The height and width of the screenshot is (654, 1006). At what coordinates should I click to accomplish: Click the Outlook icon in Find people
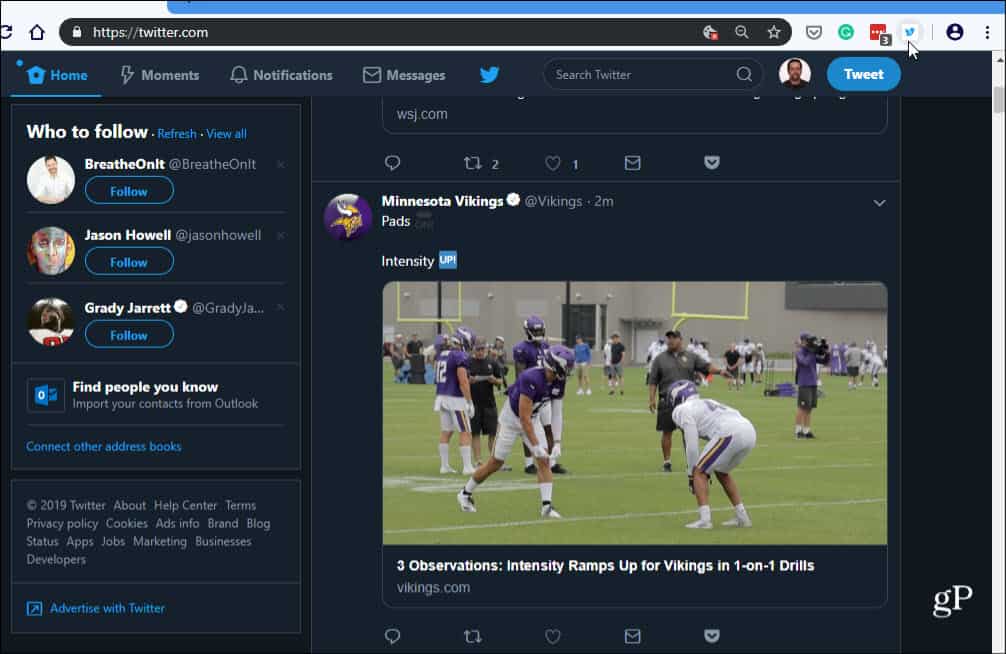tap(46, 395)
